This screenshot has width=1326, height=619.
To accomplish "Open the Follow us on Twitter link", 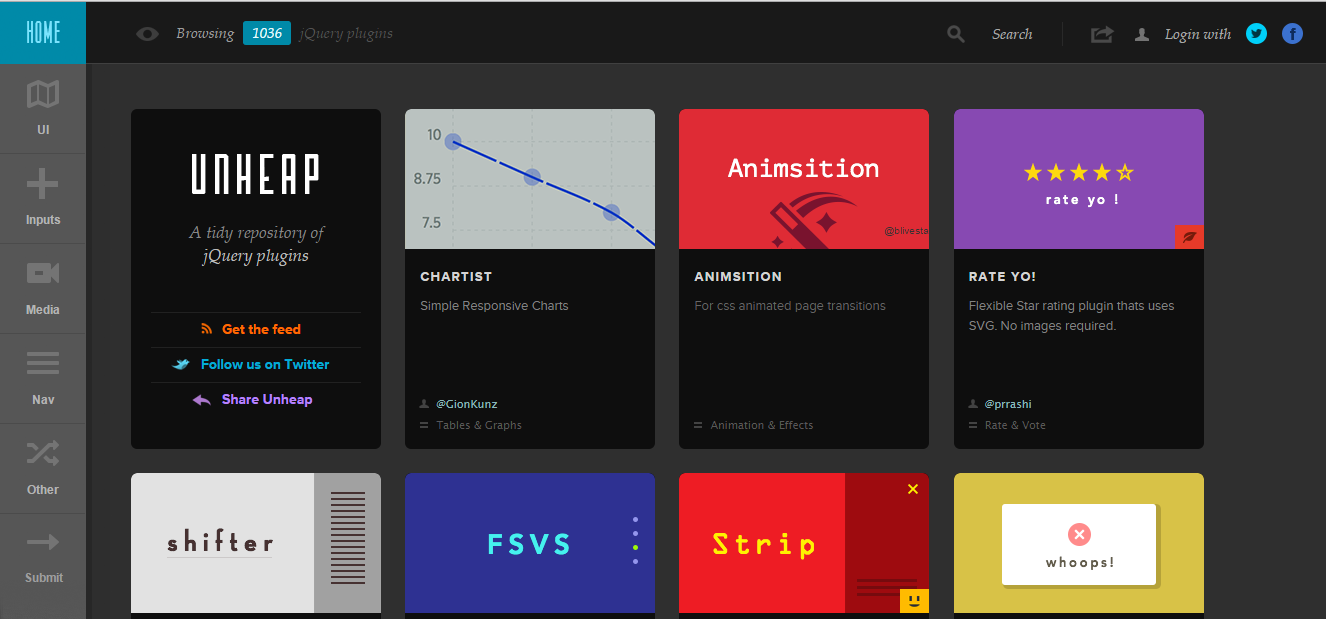I will click(265, 364).
